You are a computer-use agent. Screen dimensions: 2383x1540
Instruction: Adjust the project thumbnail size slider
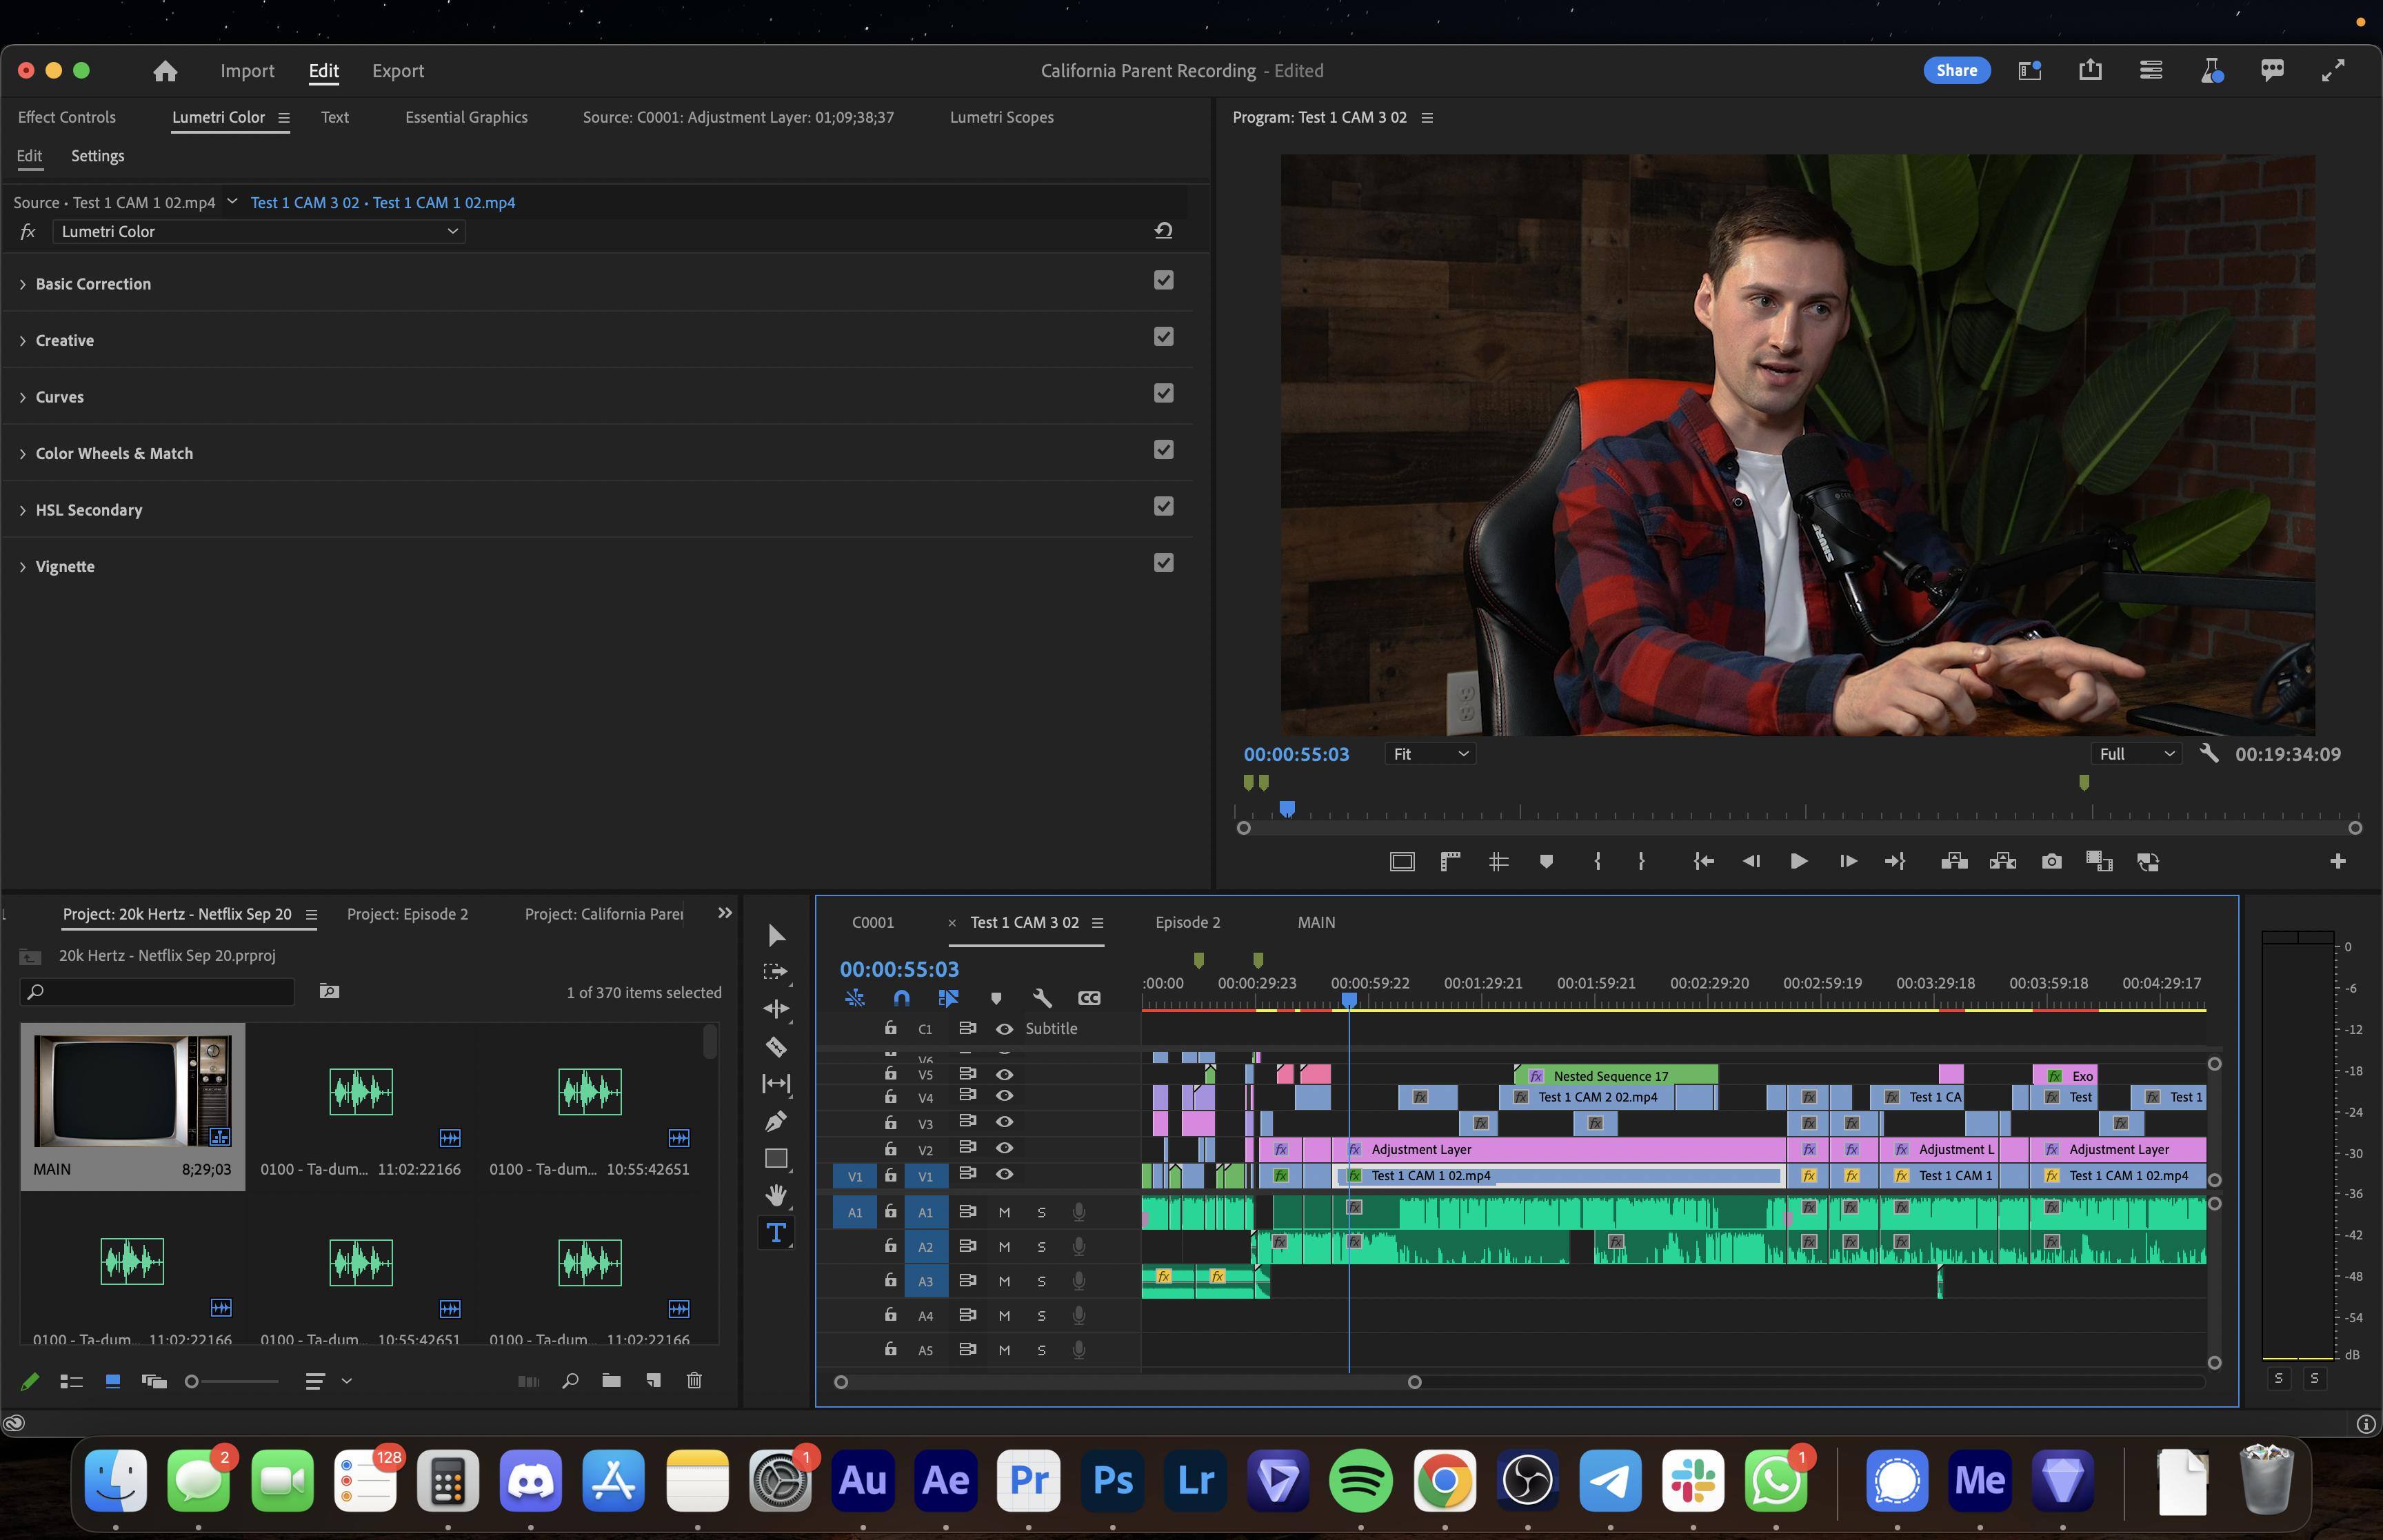(193, 1381)
